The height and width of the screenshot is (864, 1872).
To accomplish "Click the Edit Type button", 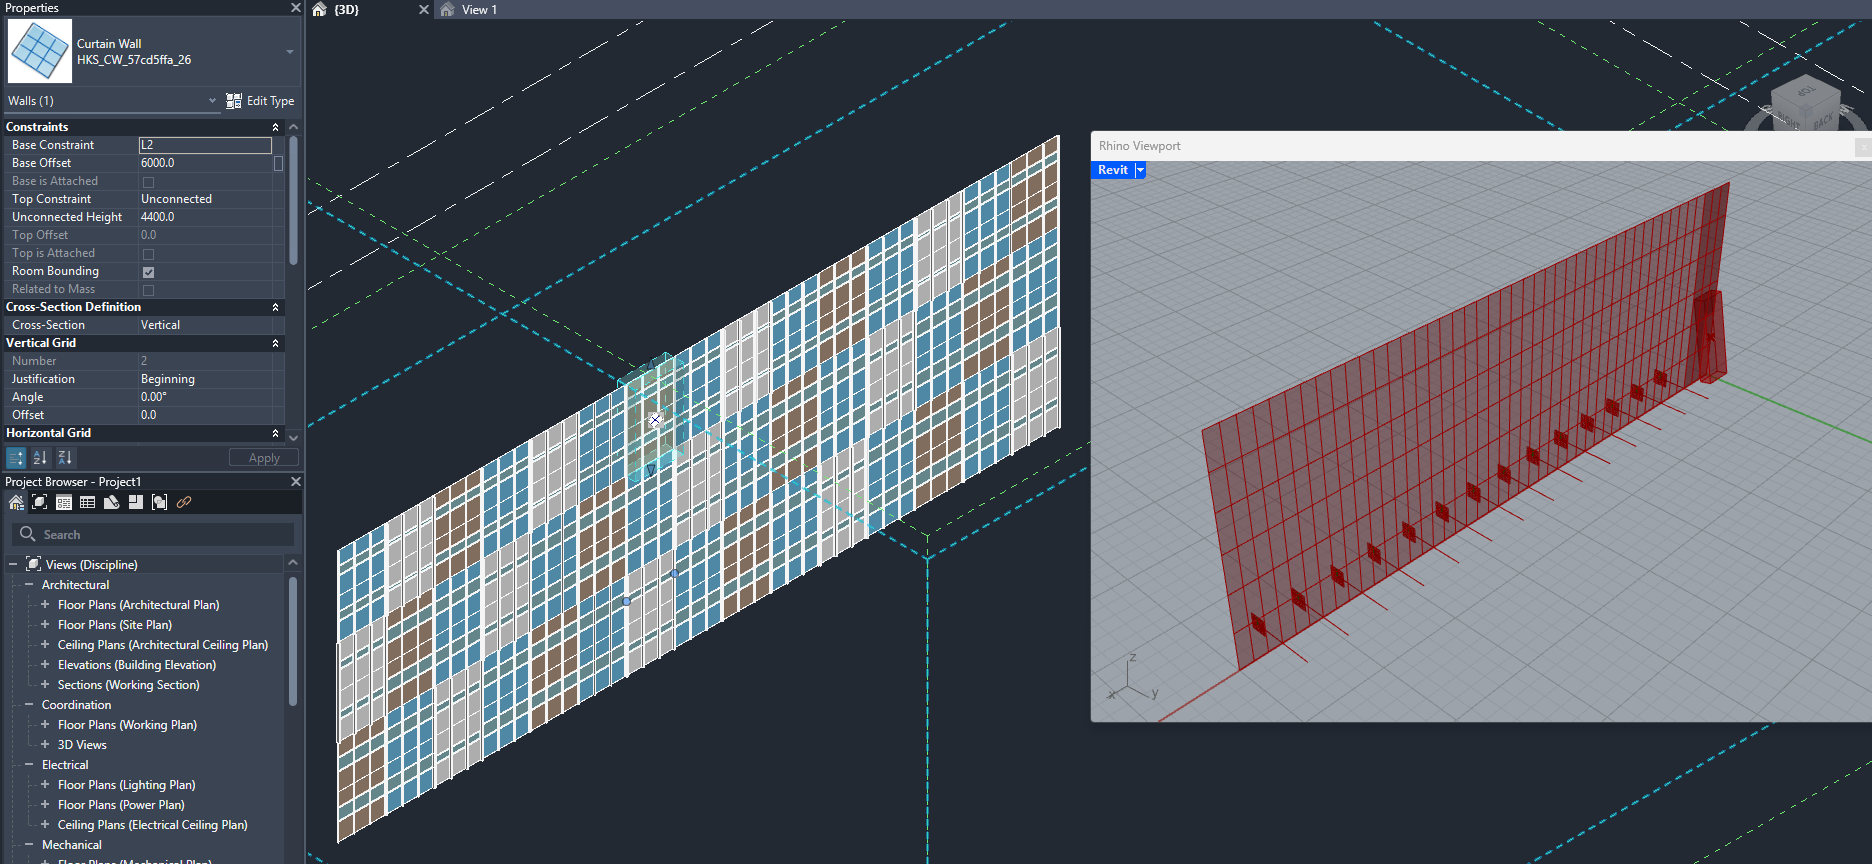I will coord(260,101).
